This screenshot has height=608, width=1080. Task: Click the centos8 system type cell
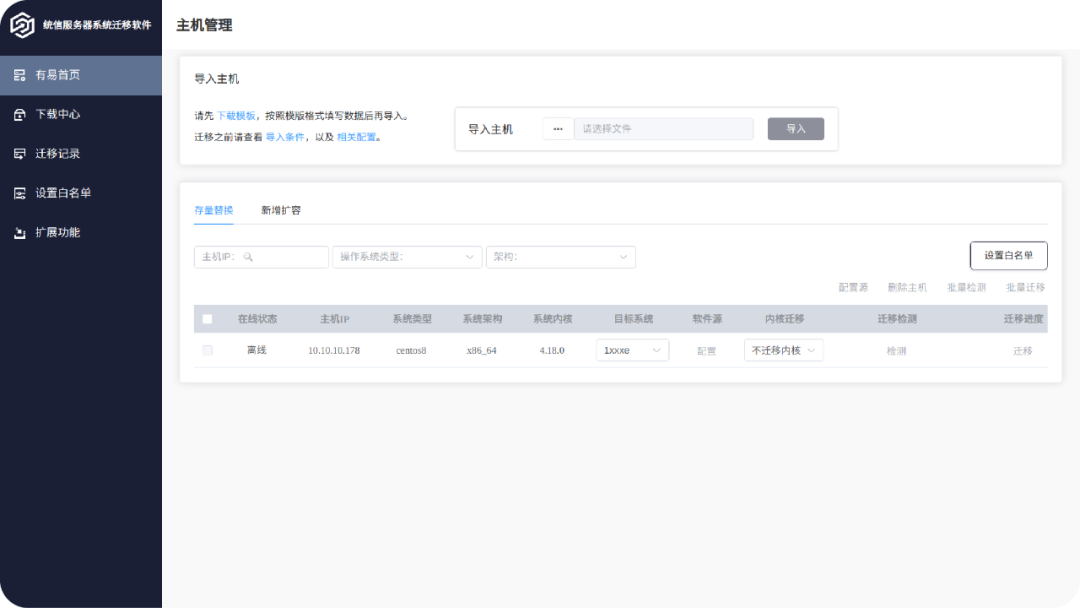pos(411,350)
